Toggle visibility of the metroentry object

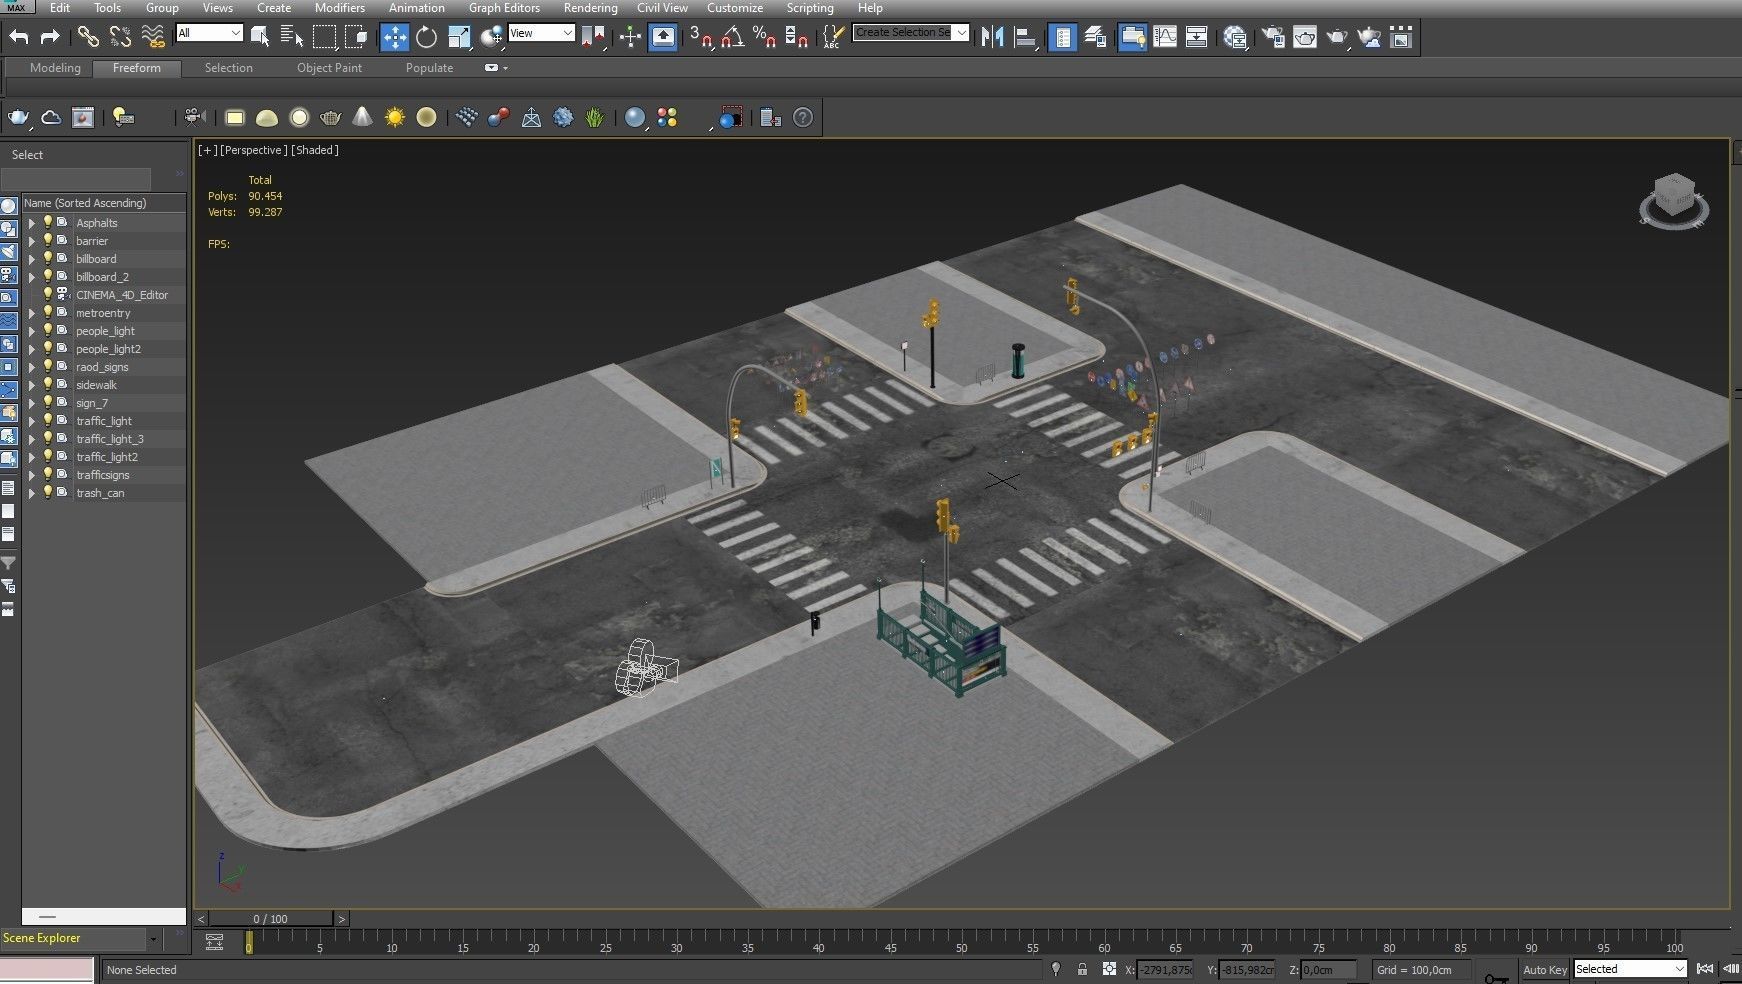pos(47,313)
